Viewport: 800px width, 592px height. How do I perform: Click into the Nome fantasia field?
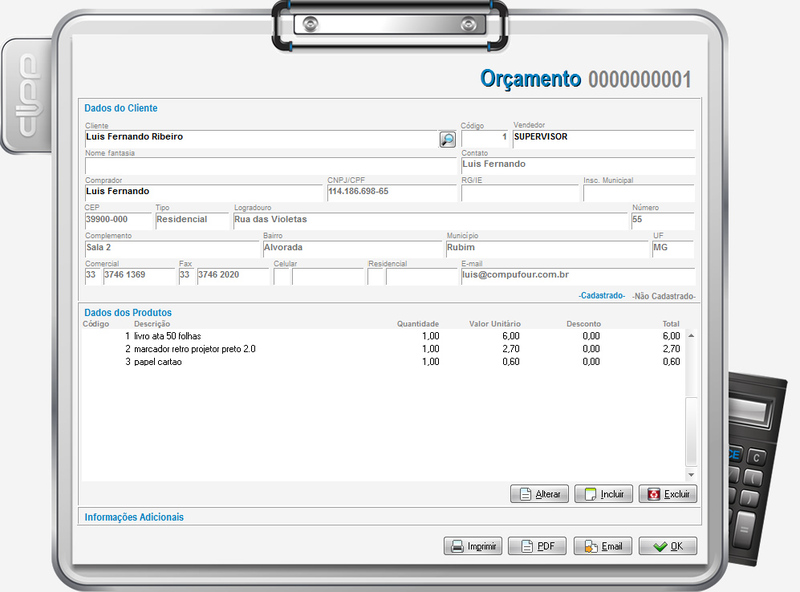pyautogui.click(x=270, y=165)
